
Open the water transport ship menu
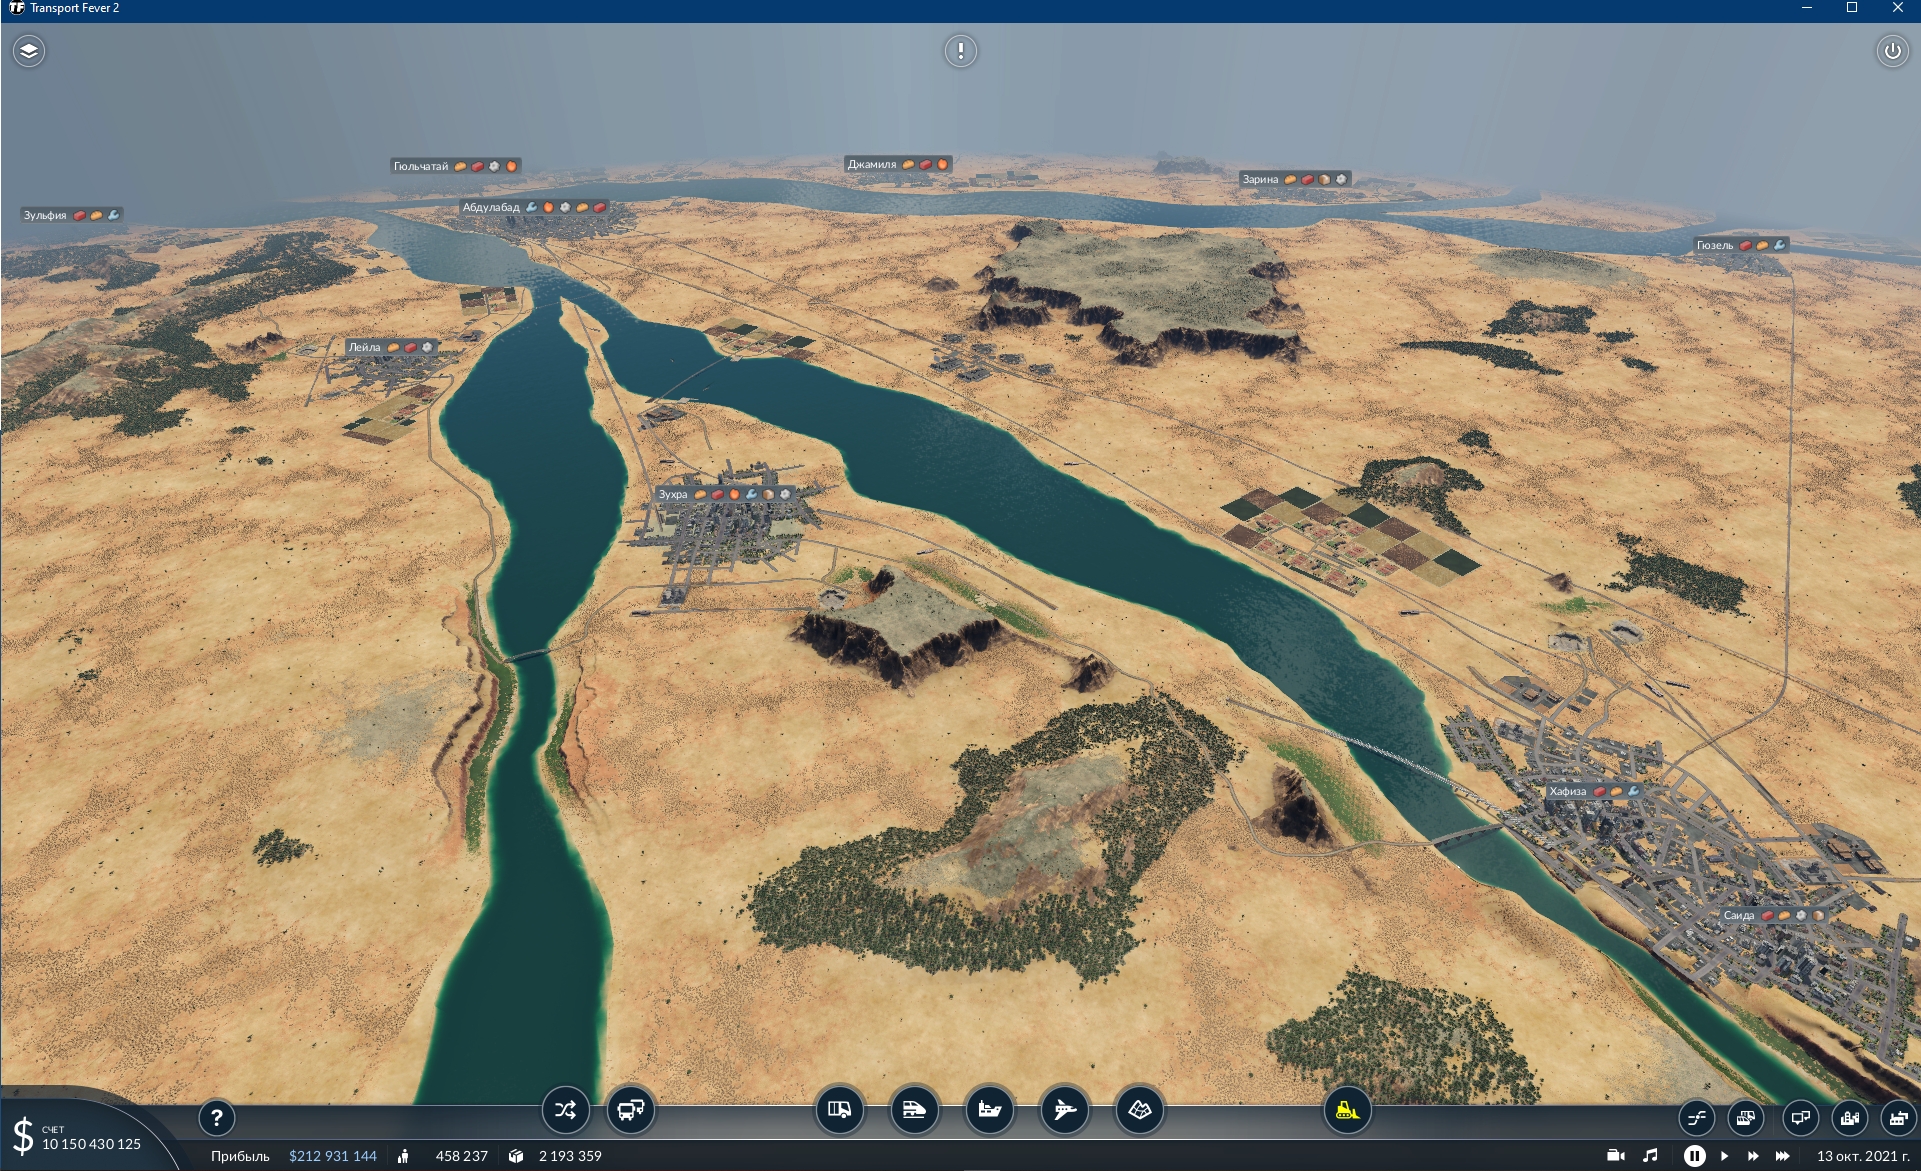coord(990,1110)
